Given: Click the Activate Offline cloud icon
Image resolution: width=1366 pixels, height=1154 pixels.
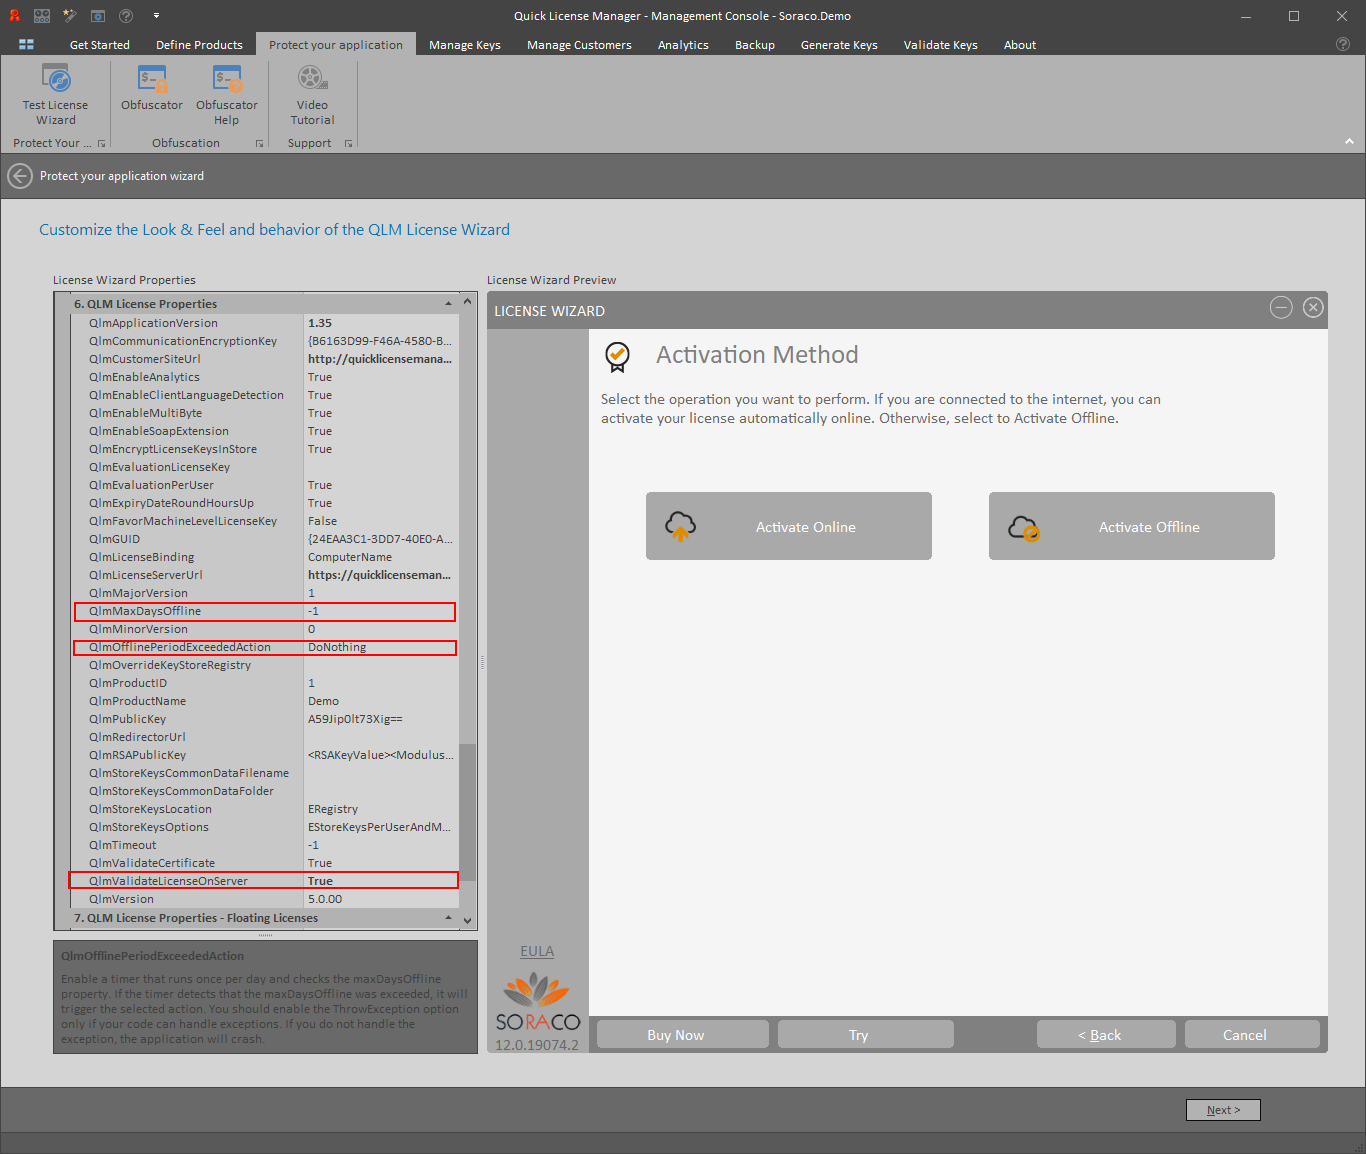Looking at the screenshot, I should [1024, 526].
